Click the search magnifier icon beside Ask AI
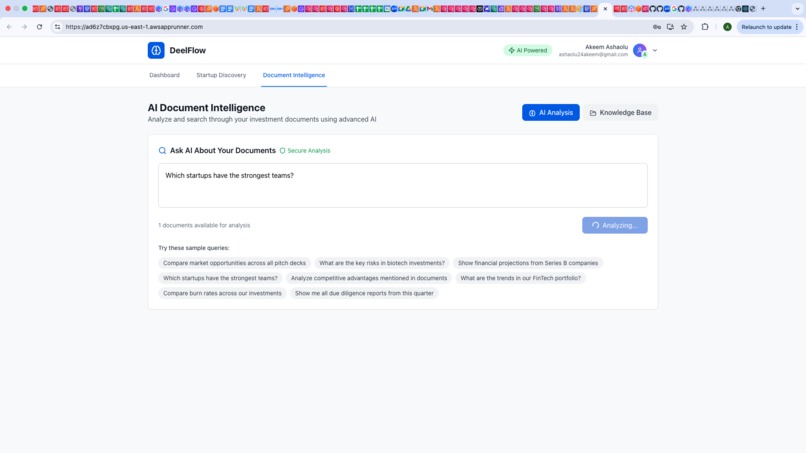This screenshot has width=806, height=453. coord(162,151)
